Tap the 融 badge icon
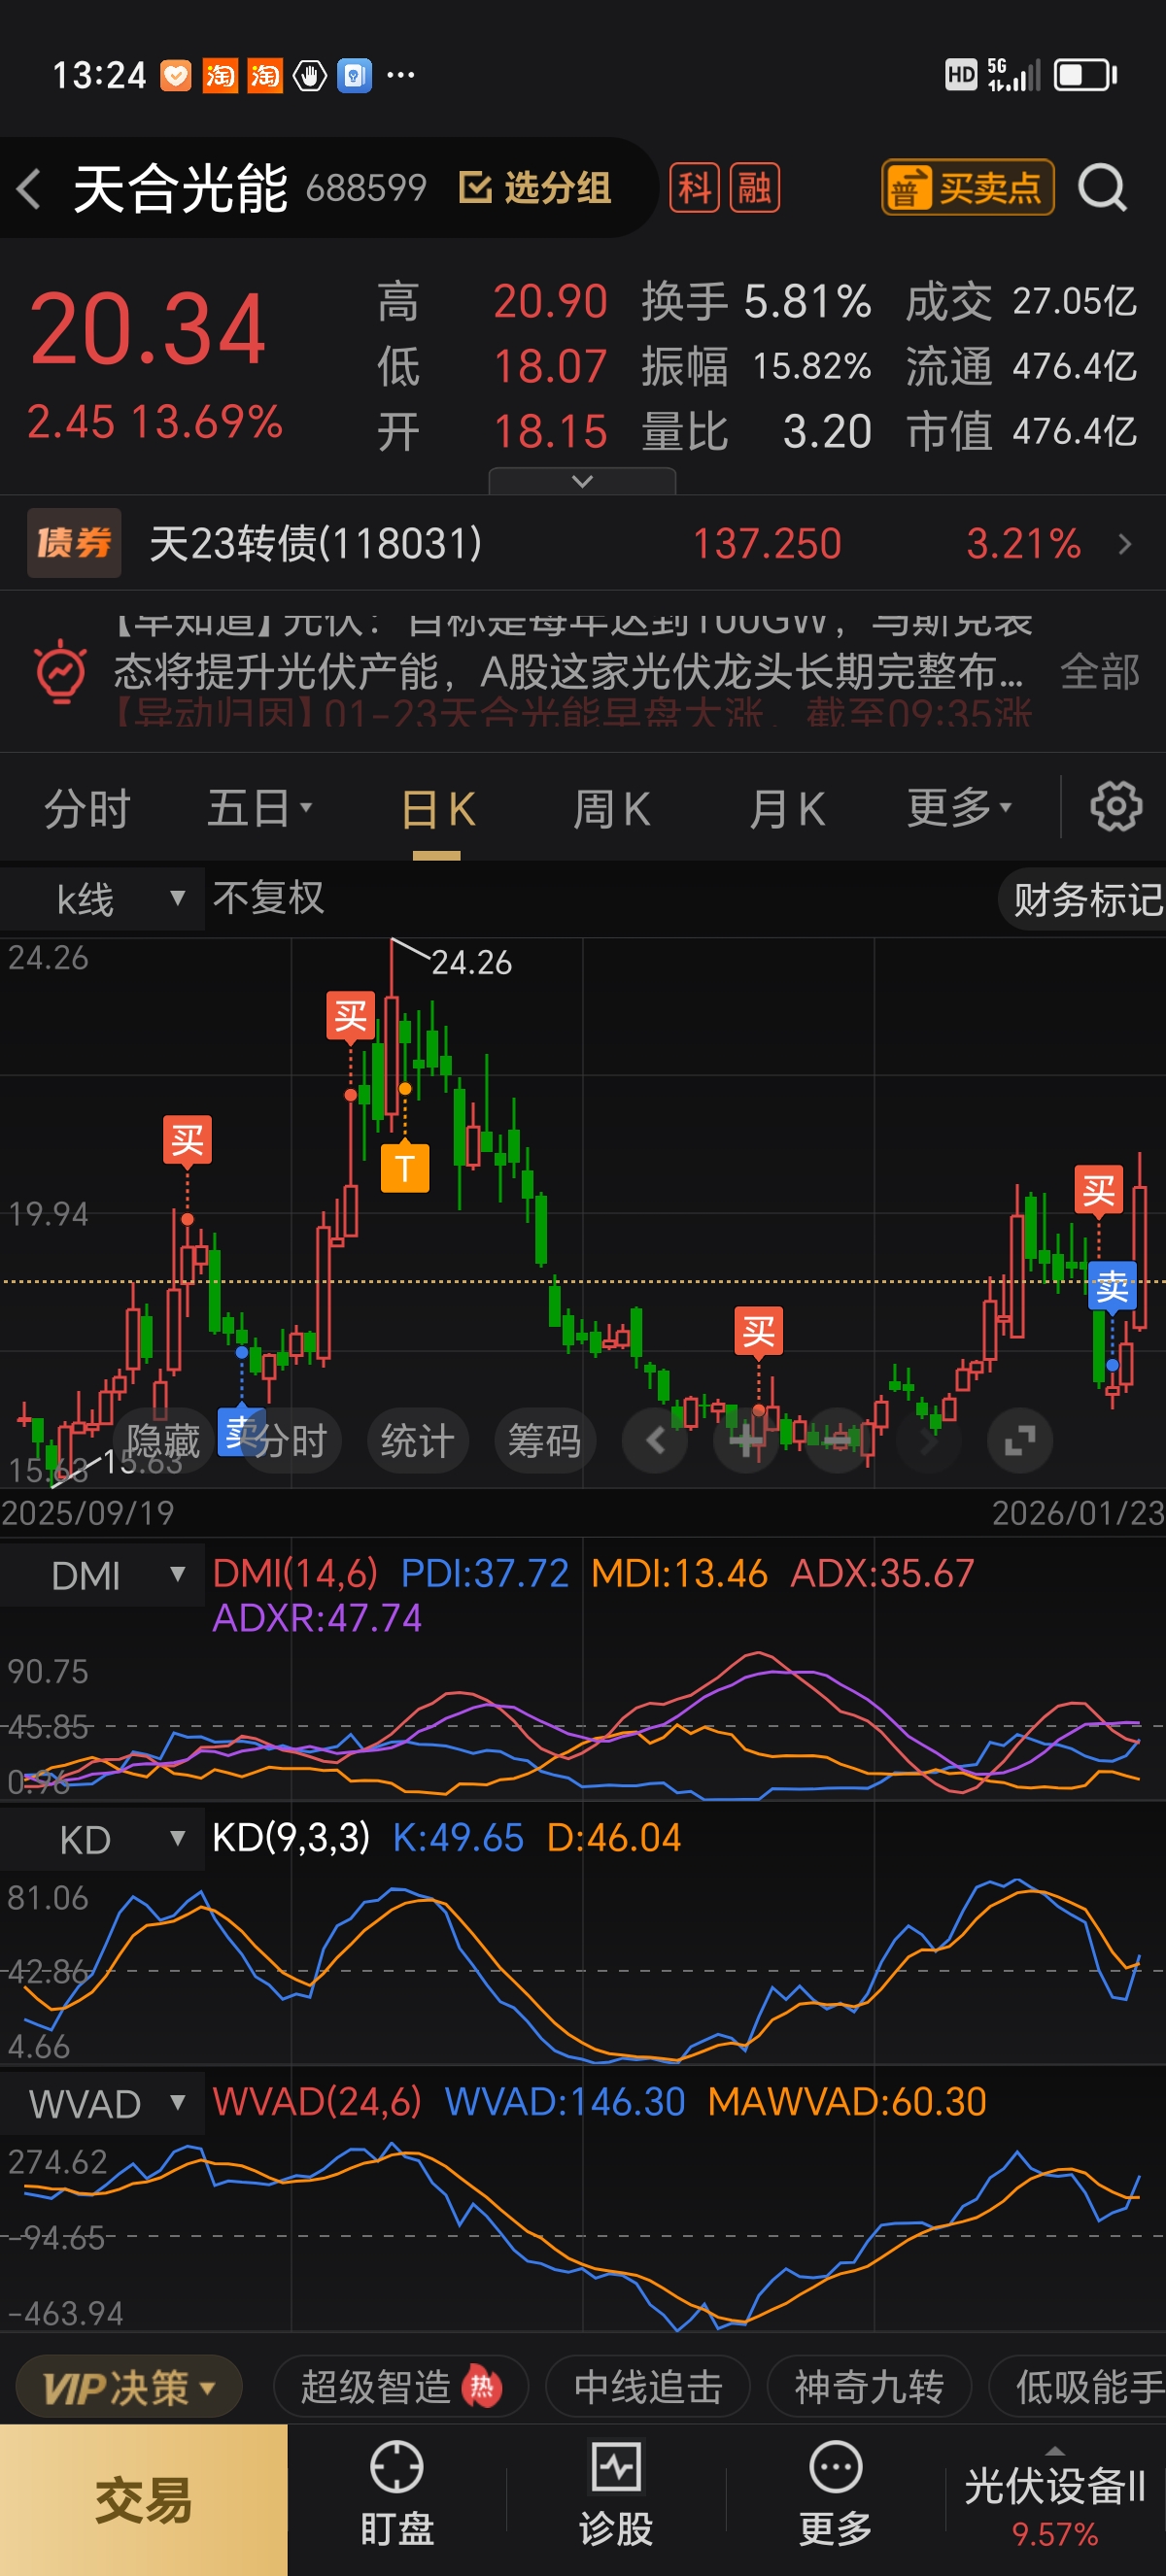1166x2576 pixels. click(755, 188)
